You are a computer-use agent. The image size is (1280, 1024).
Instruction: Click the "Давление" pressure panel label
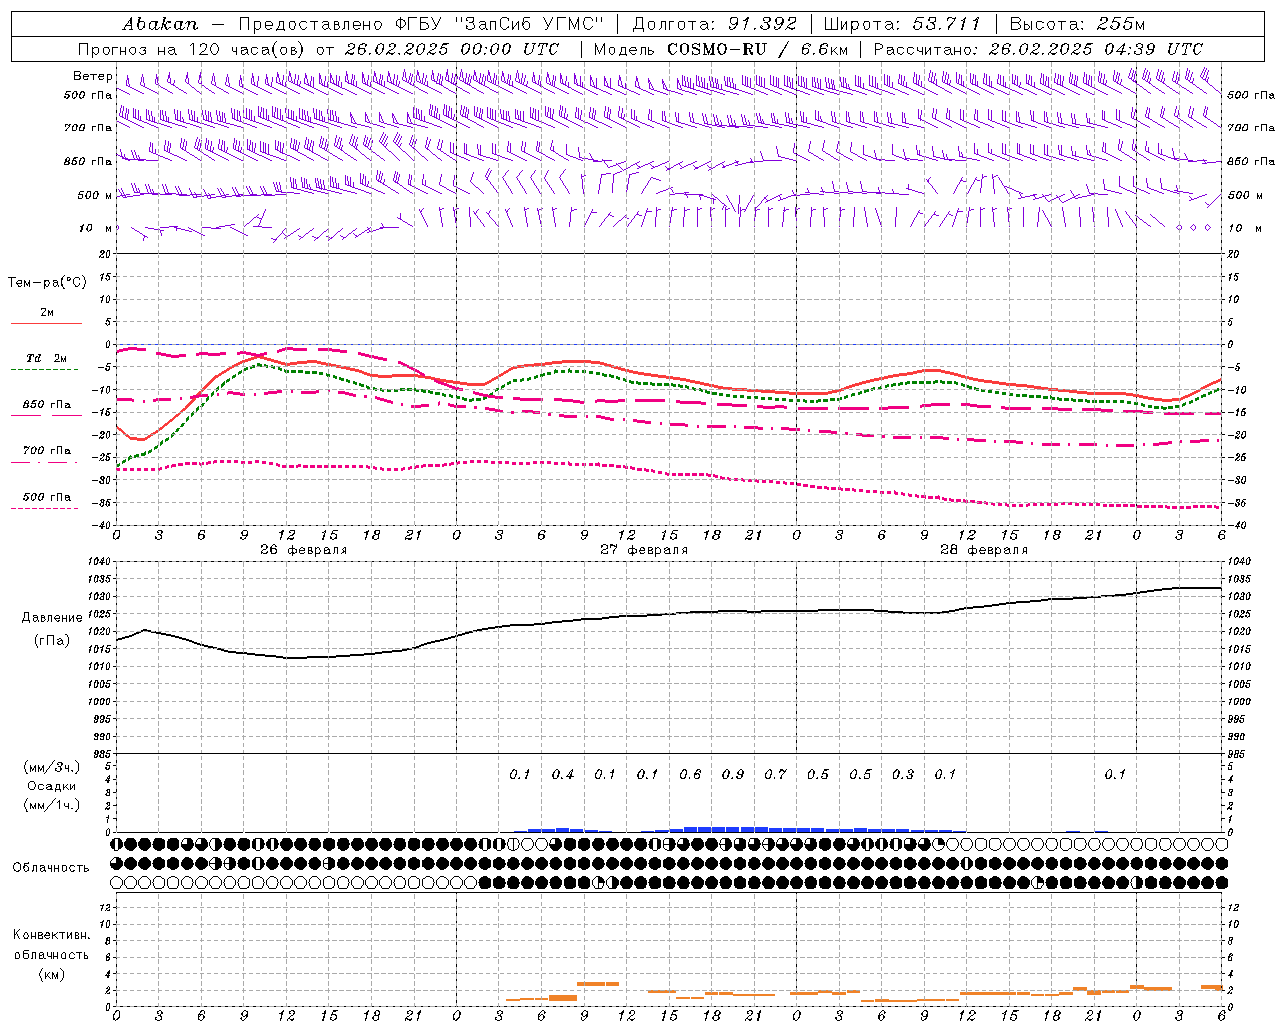click(x=52, y=618)
